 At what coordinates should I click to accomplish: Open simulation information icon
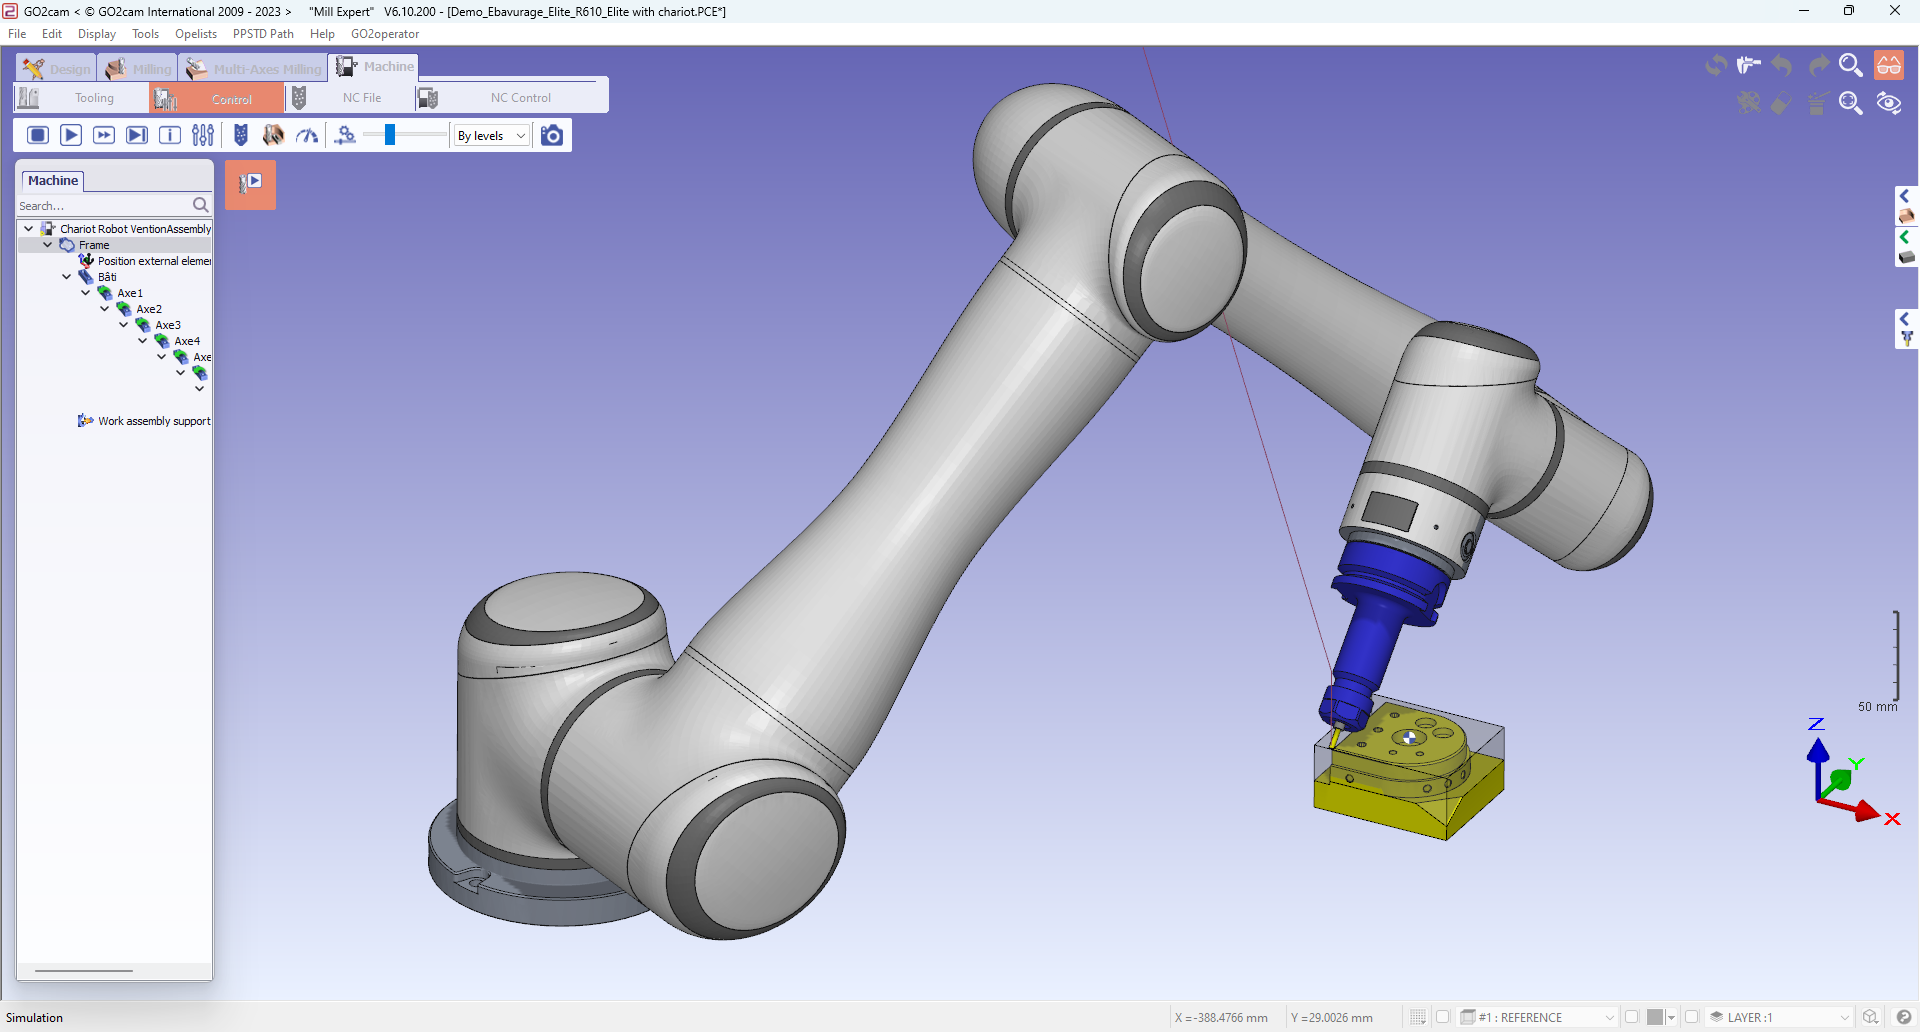170,135
